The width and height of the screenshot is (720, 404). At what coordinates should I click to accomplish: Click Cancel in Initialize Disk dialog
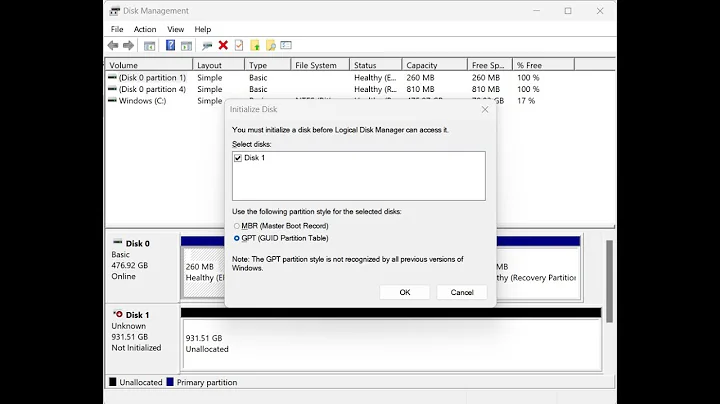[x=462, y=292]
